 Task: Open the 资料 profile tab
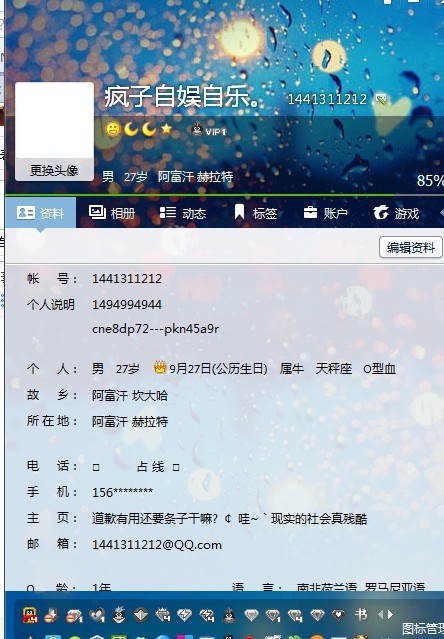pos(40,213)
